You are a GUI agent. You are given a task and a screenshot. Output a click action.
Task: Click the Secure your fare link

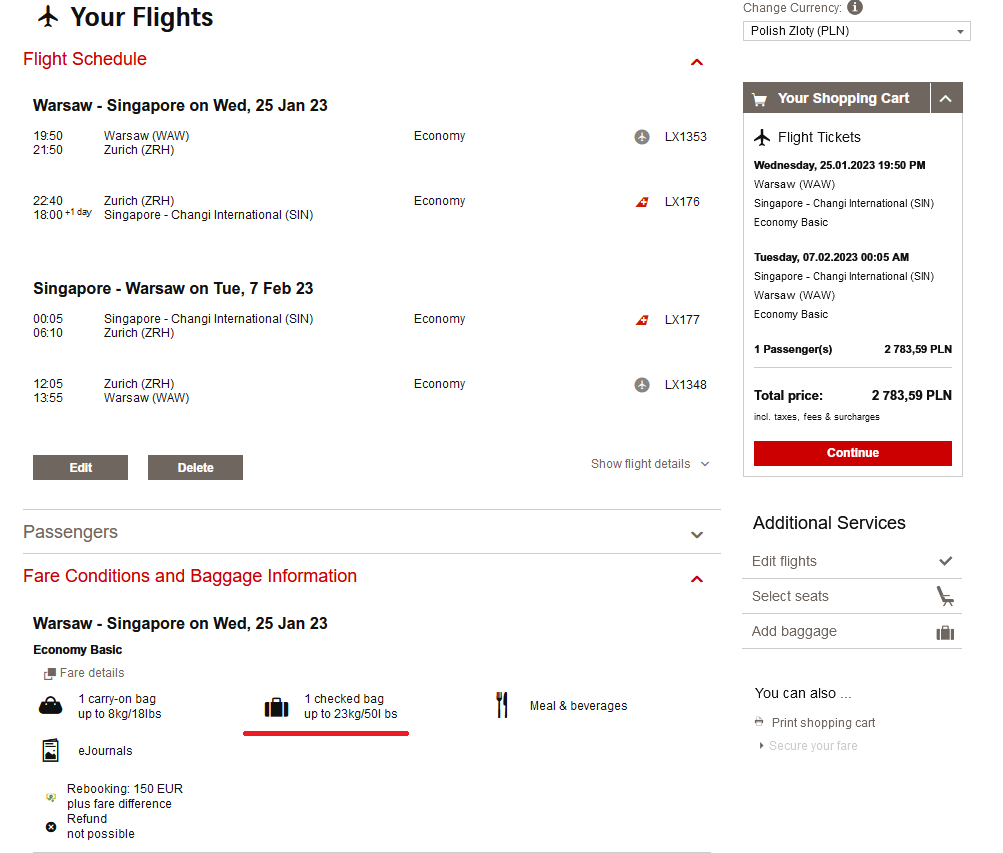pos(813,746)
